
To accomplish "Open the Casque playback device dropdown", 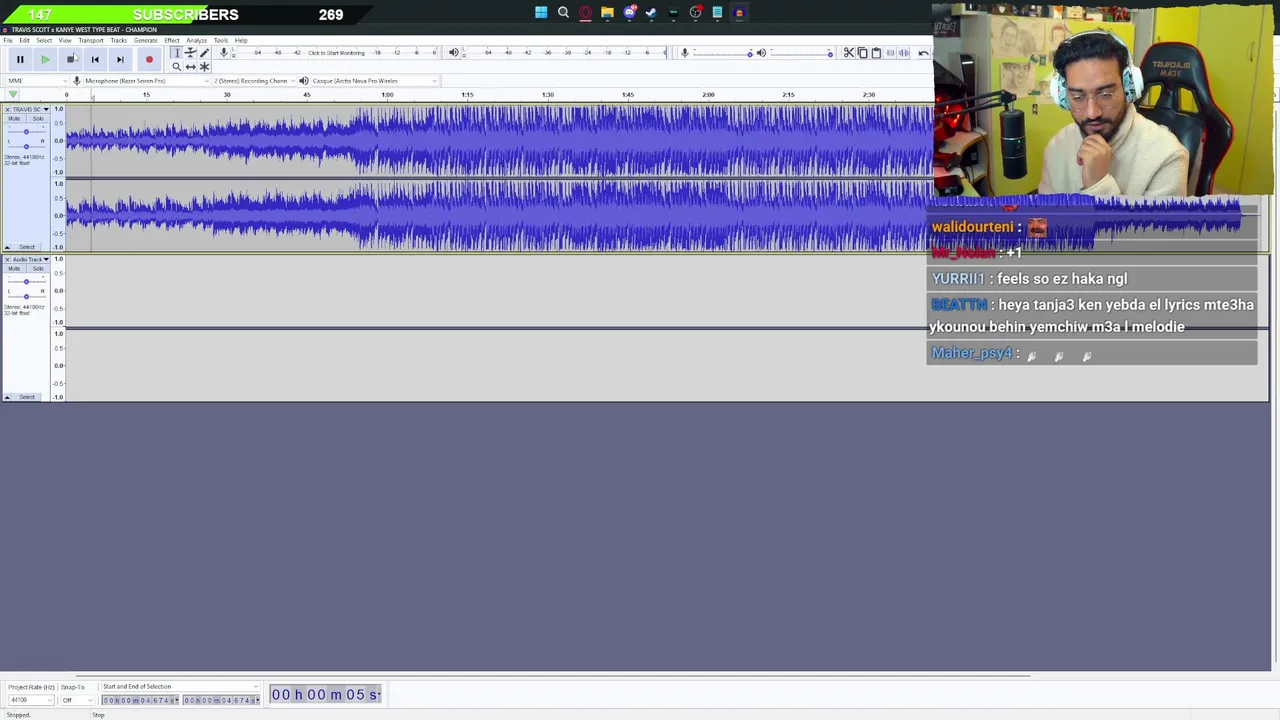I will (x=375, y=81).
